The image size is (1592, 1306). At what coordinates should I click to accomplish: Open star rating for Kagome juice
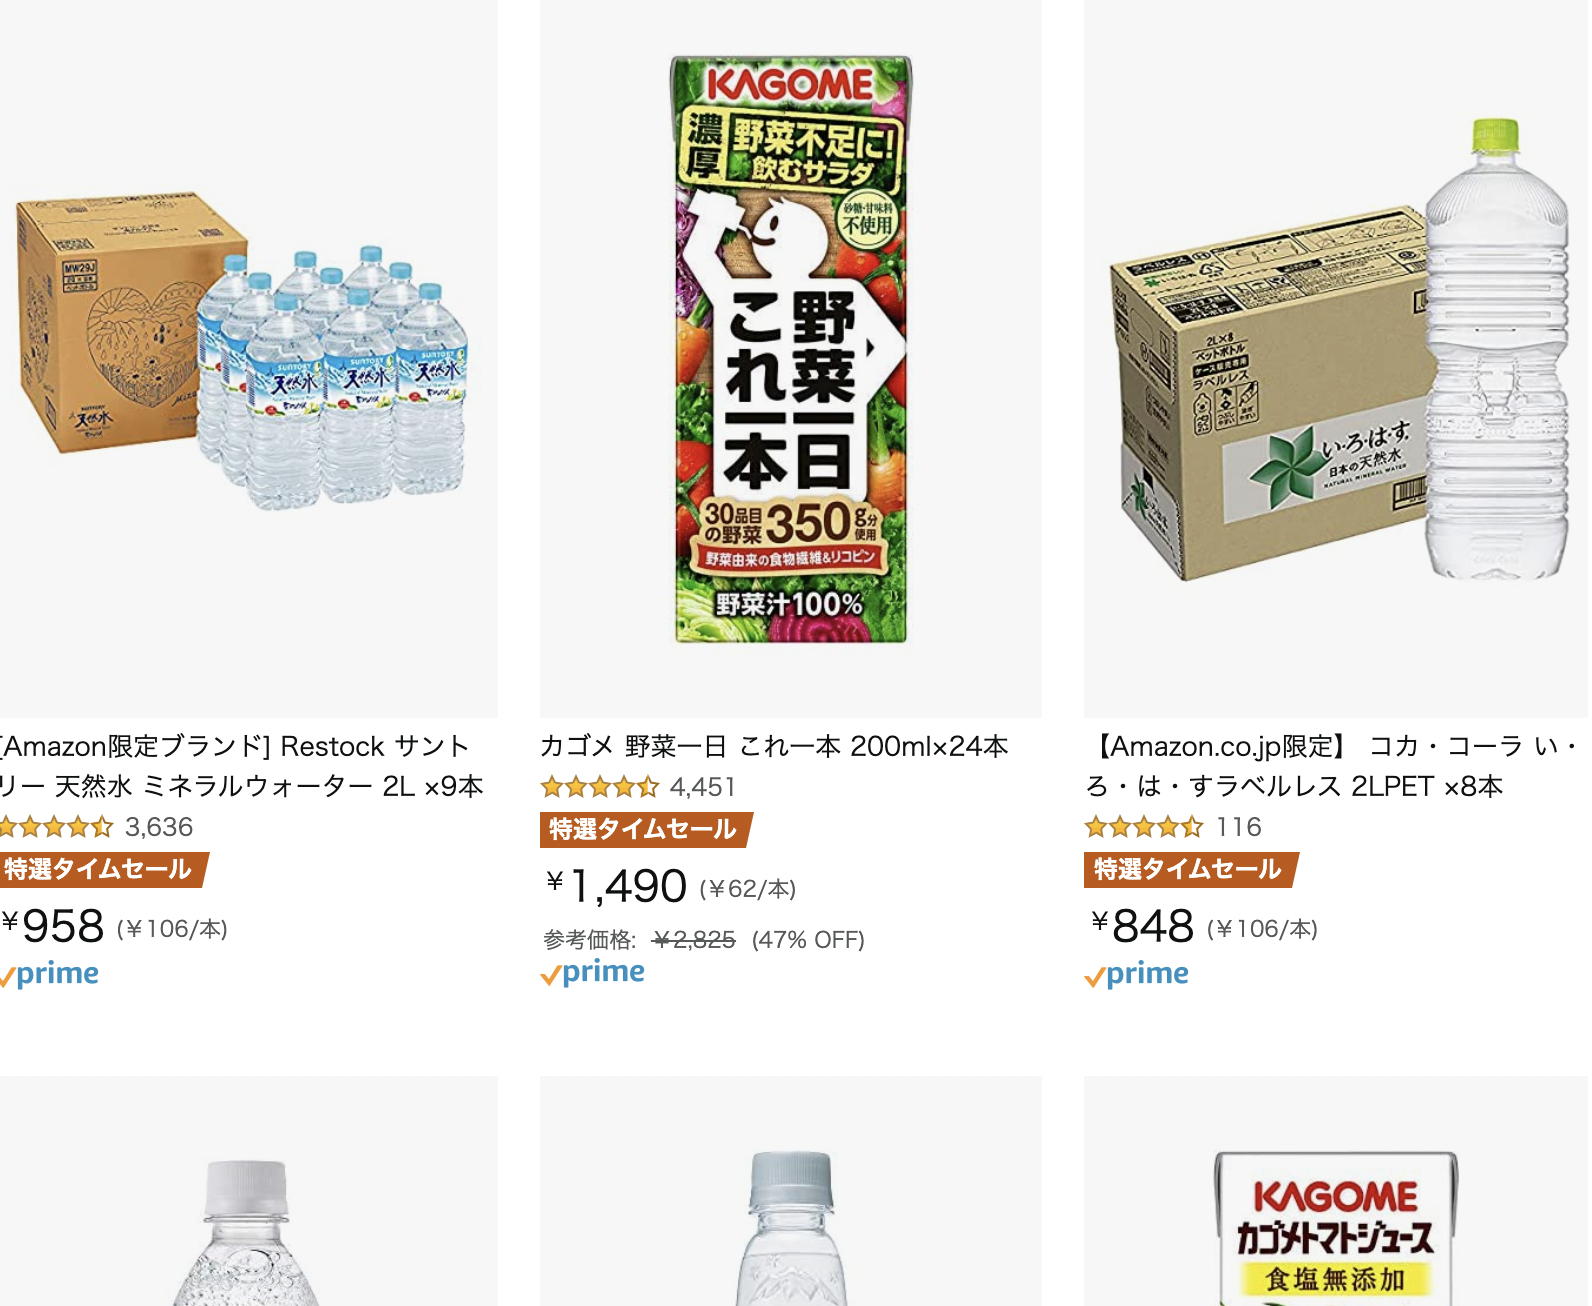(x=600, y=787)
